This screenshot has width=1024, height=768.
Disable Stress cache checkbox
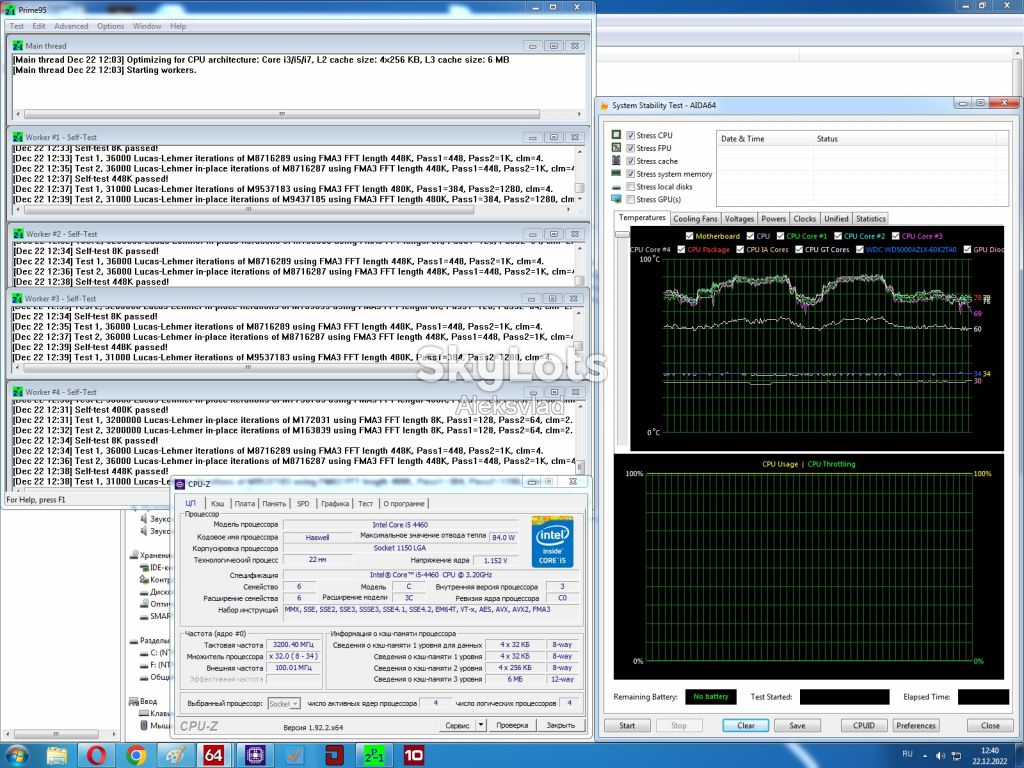tap(631, 161)
